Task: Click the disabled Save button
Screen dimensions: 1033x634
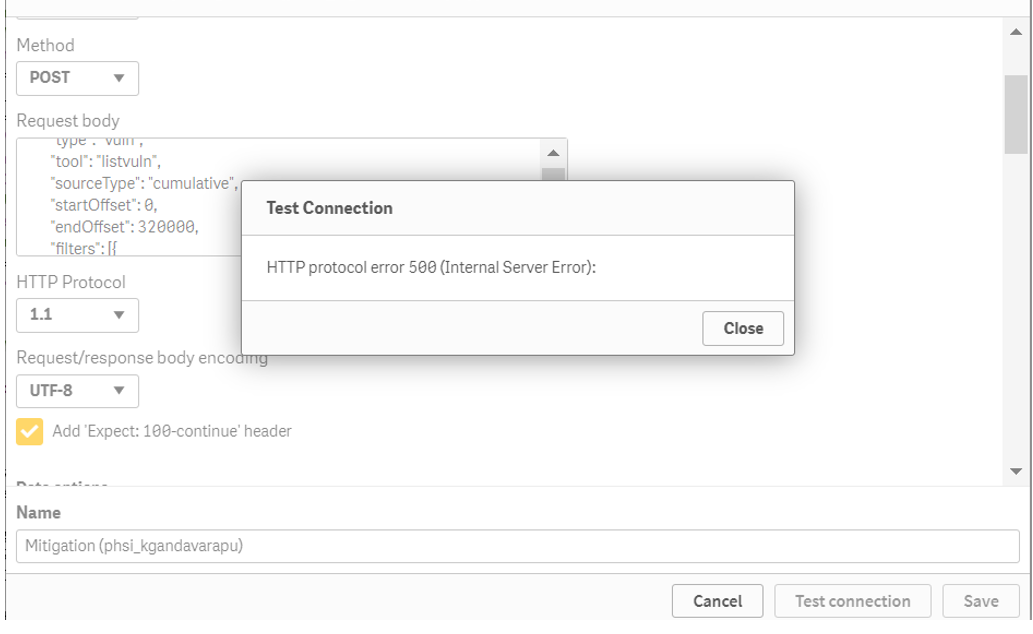Action: (980, 601)
